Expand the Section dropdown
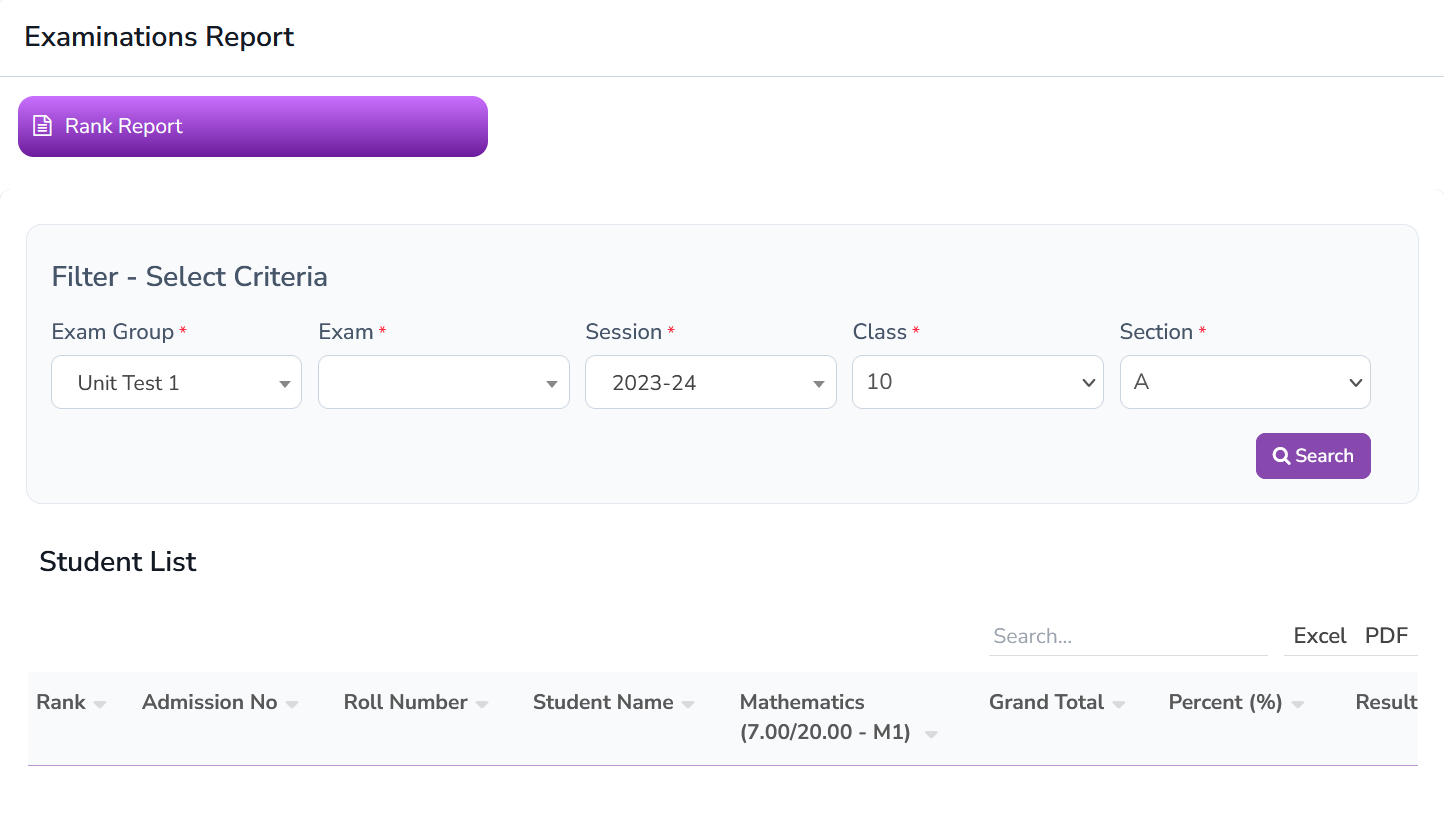The height and width of the screenshot is (815, 1444). 1244,382
